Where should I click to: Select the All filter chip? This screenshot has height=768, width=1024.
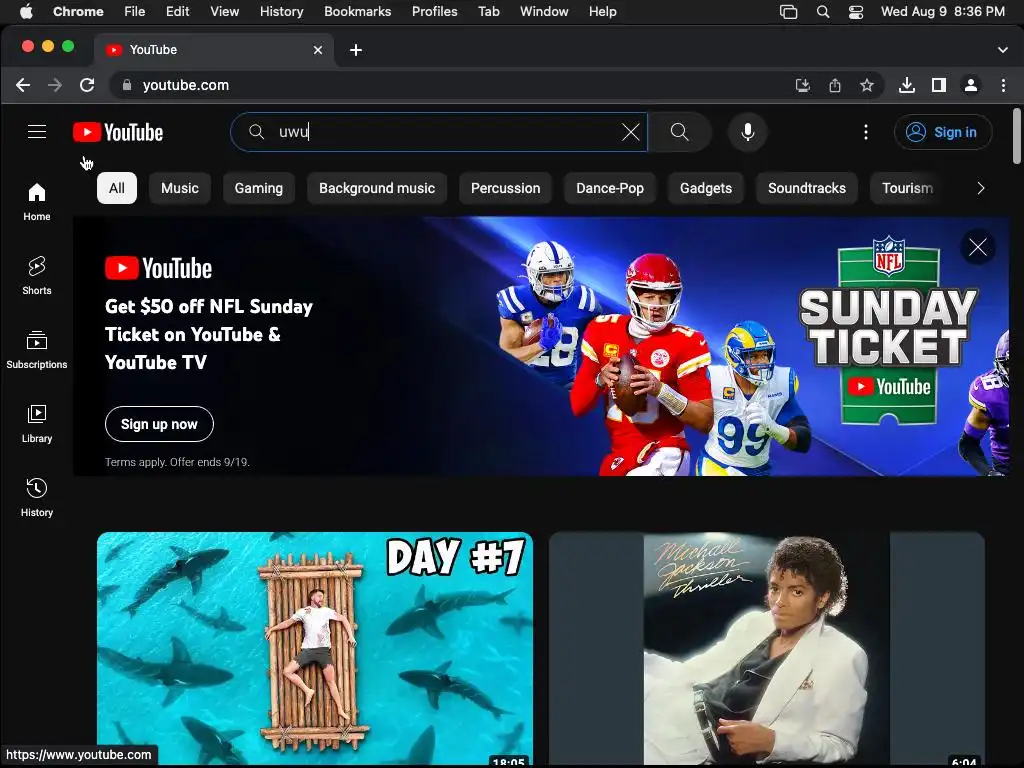(117, 188)
